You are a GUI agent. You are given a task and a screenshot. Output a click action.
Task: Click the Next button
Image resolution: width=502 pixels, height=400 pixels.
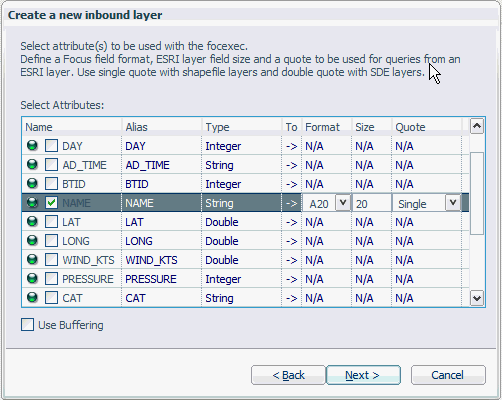363,375
